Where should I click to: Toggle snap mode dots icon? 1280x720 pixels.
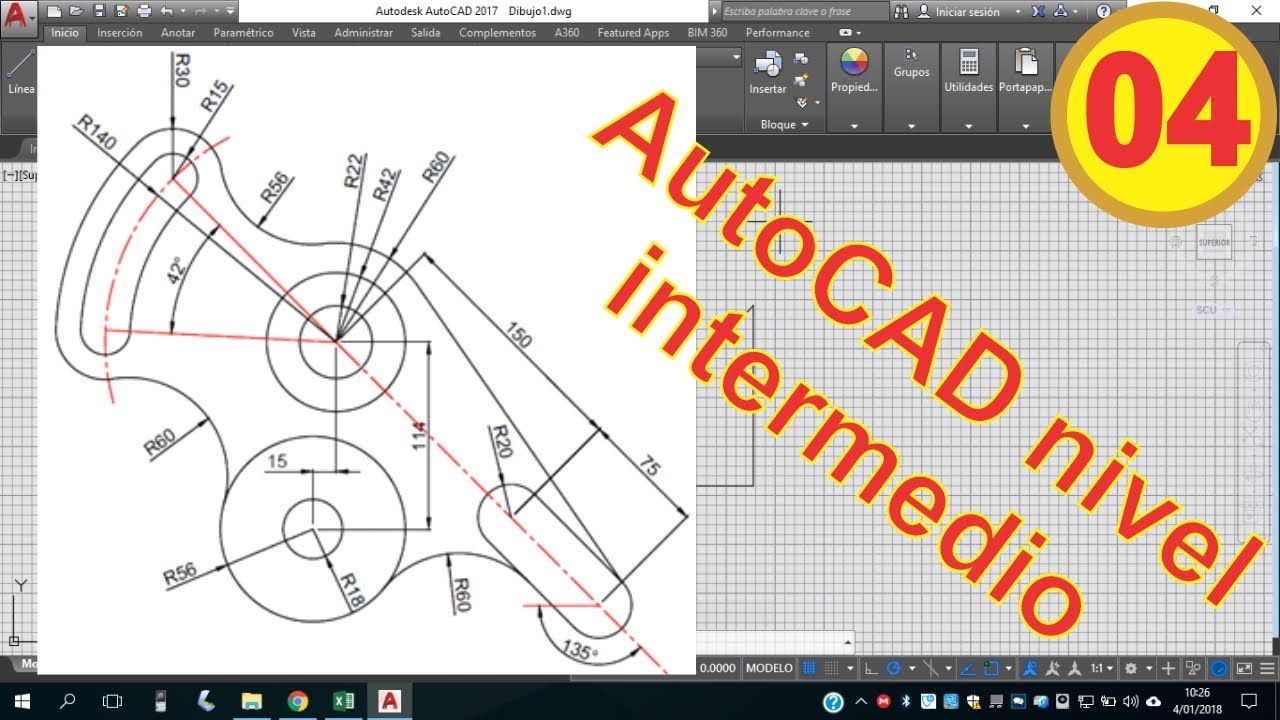(x=831, y=668)
